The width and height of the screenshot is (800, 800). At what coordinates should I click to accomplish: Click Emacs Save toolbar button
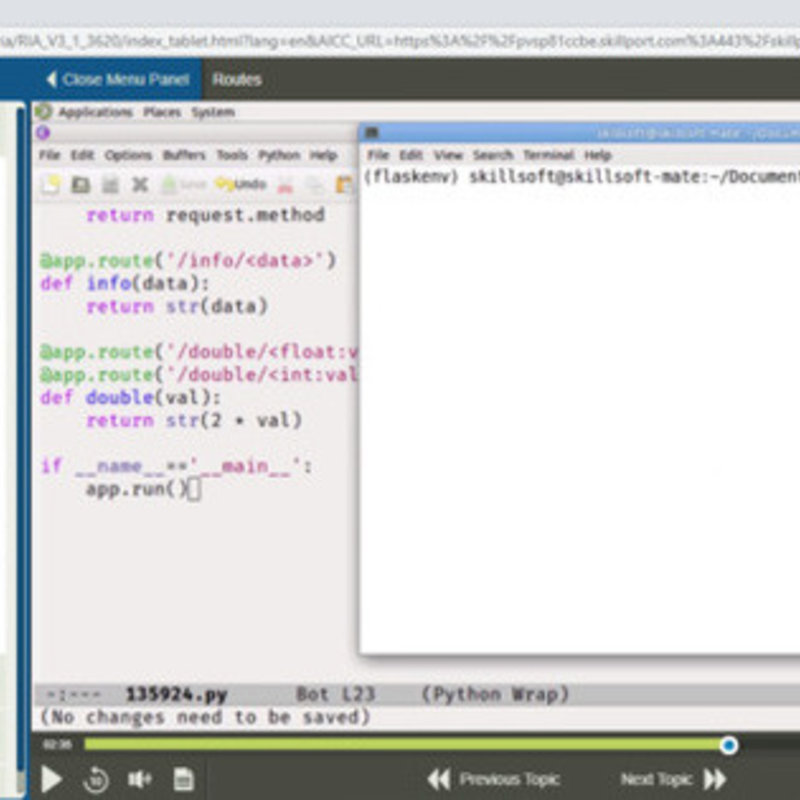tap(183, 184)
